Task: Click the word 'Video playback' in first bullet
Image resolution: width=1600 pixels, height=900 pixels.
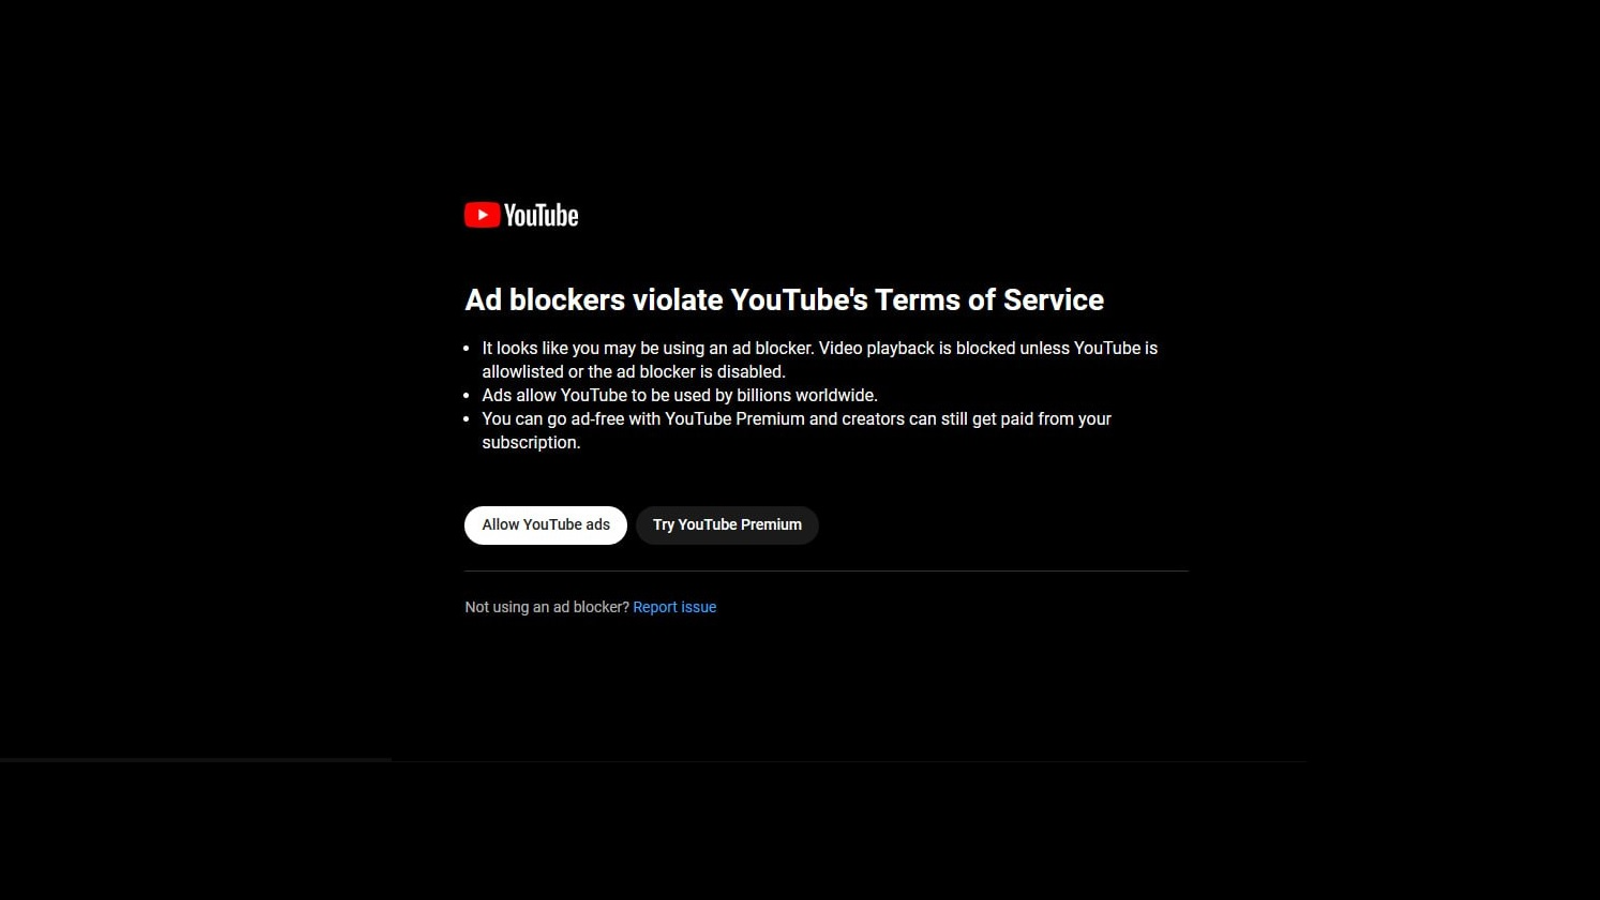Action: click(876, 348)
